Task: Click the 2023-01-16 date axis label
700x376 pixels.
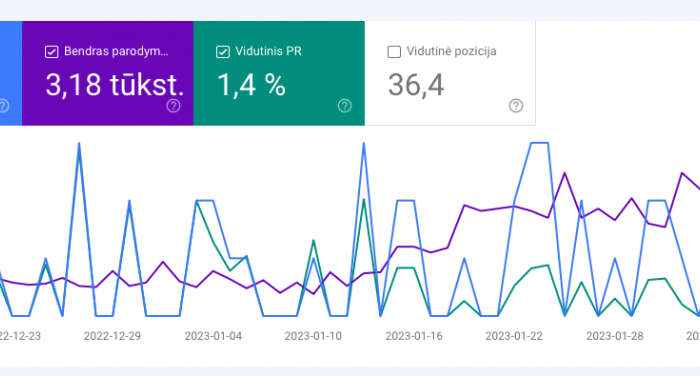Action: coord(414,336)
